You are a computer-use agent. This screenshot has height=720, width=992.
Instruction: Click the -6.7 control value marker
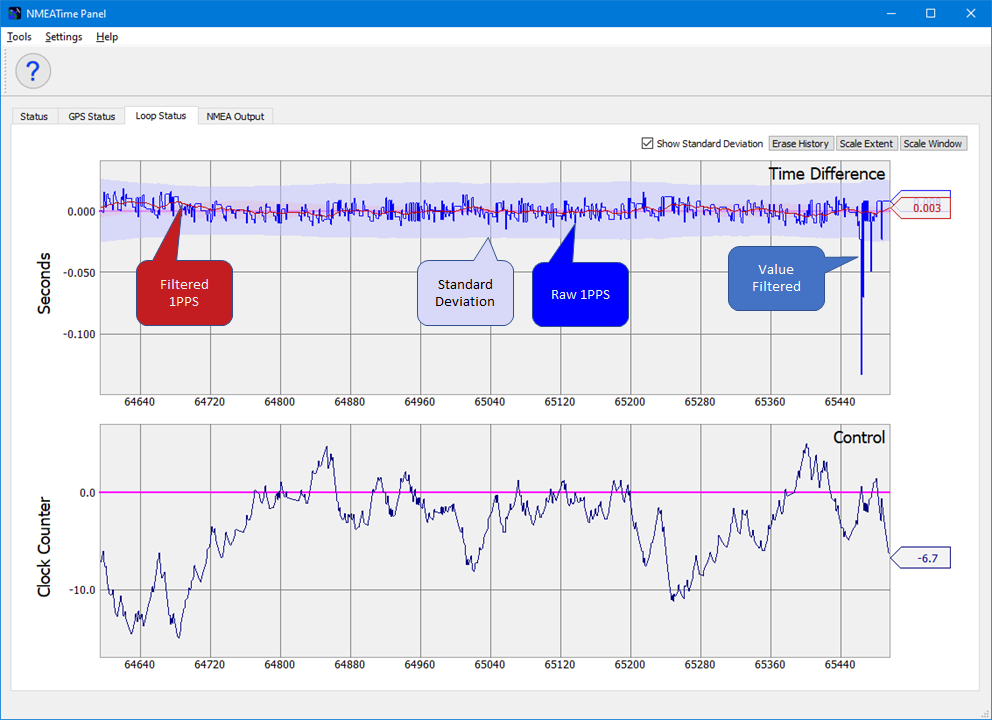926,558
